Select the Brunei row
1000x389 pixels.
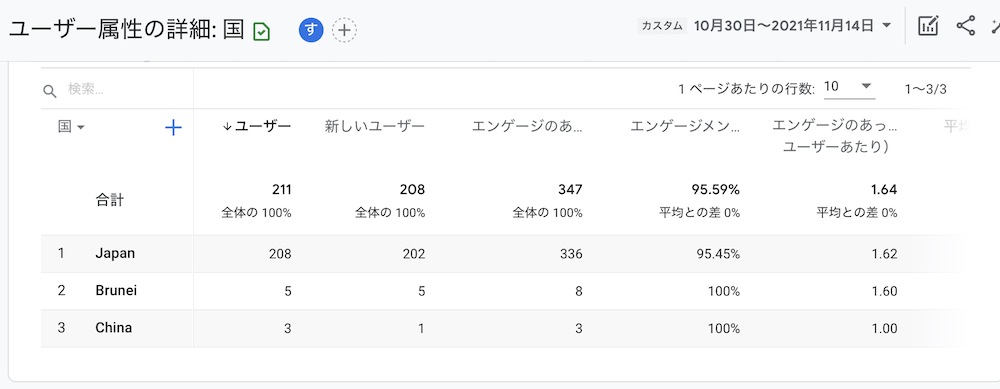(x=501, y=291)
